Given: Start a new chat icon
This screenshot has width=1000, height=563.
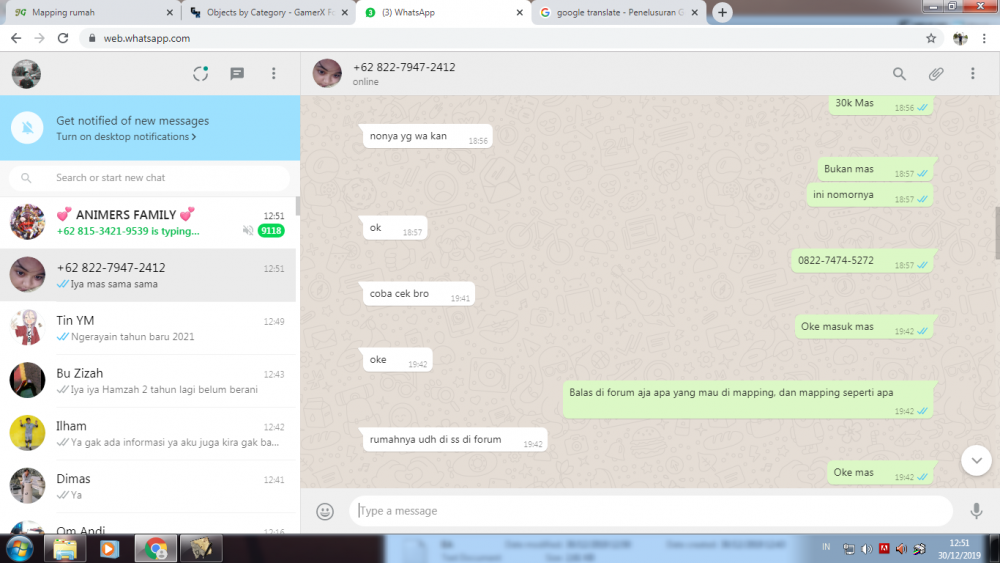Looking at the screenshot, I should click(237, 74).
